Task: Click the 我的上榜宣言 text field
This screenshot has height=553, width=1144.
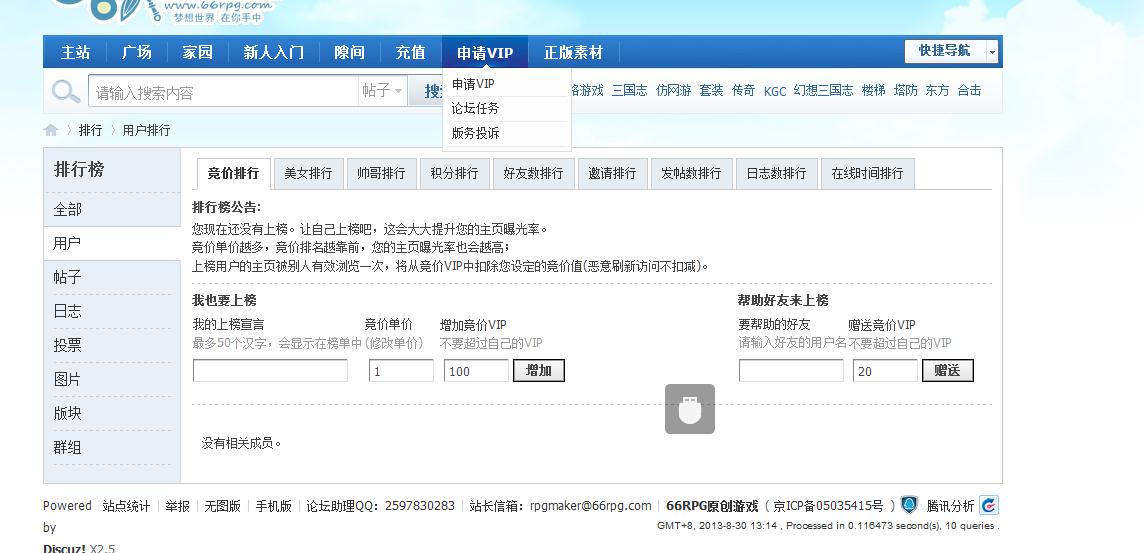Action: coord(270,371)
